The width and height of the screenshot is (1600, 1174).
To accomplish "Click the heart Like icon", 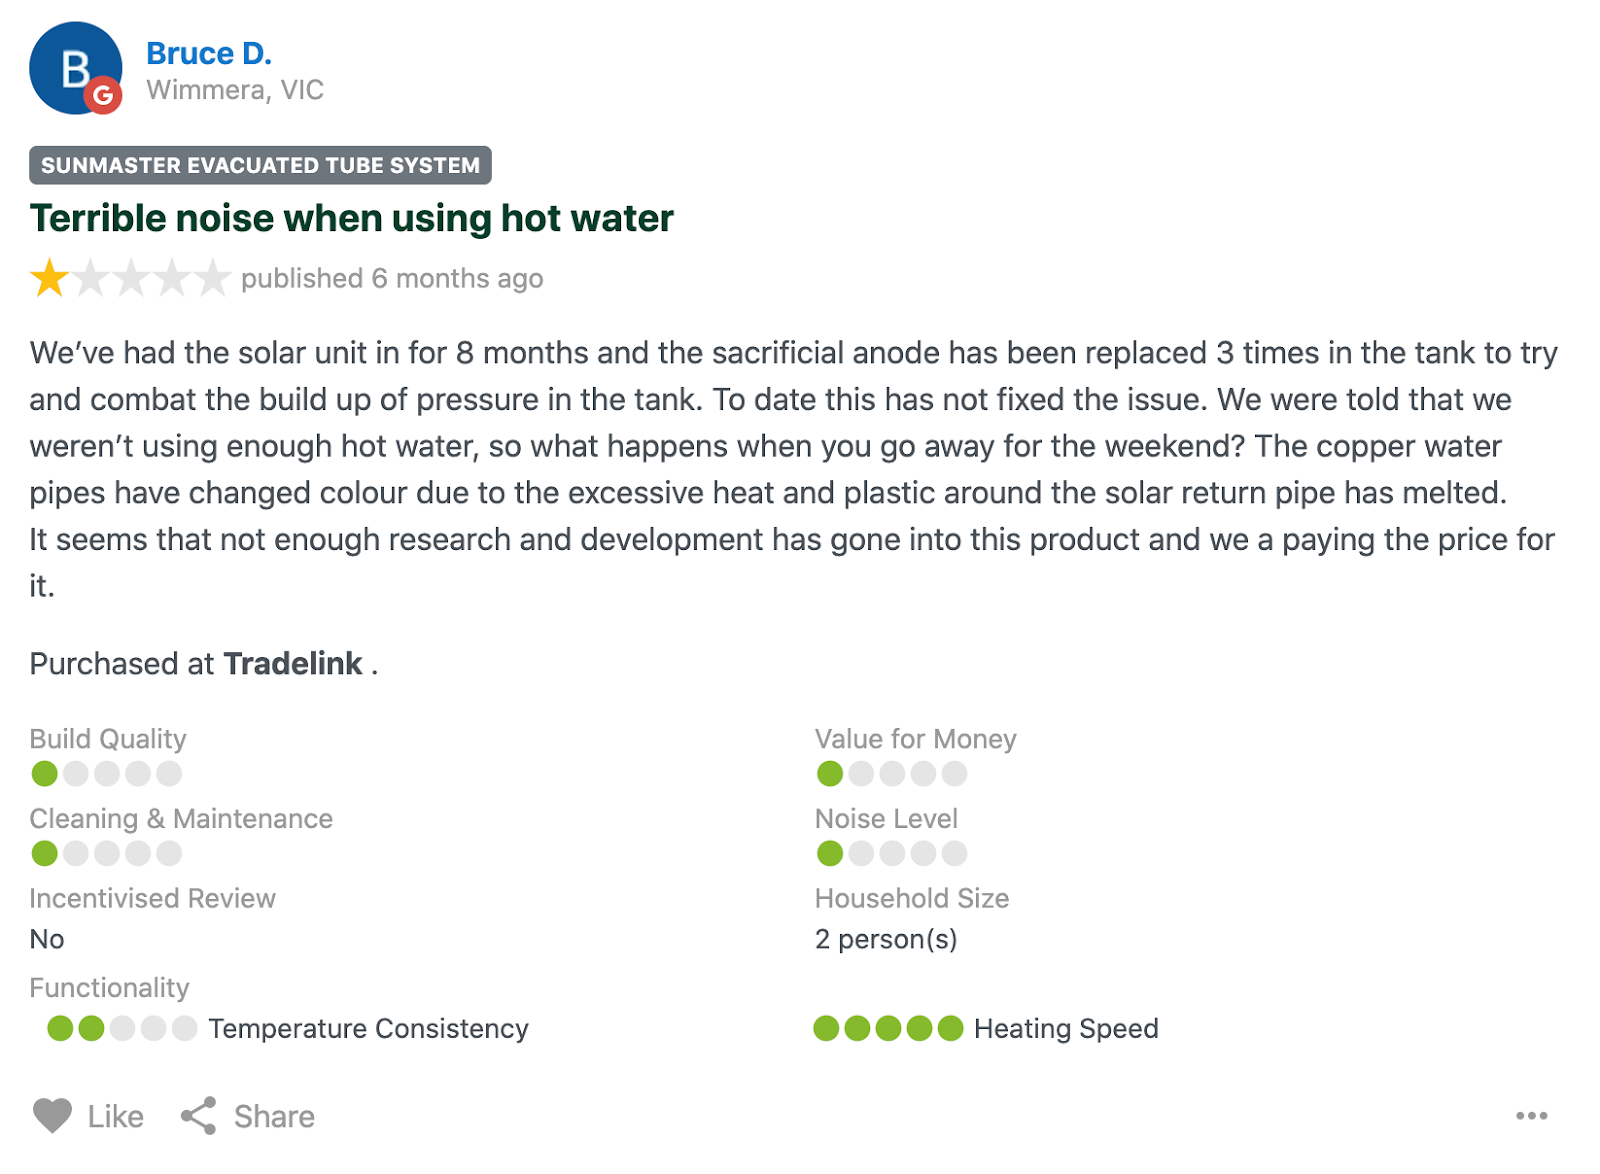I will coord(52,1115).
